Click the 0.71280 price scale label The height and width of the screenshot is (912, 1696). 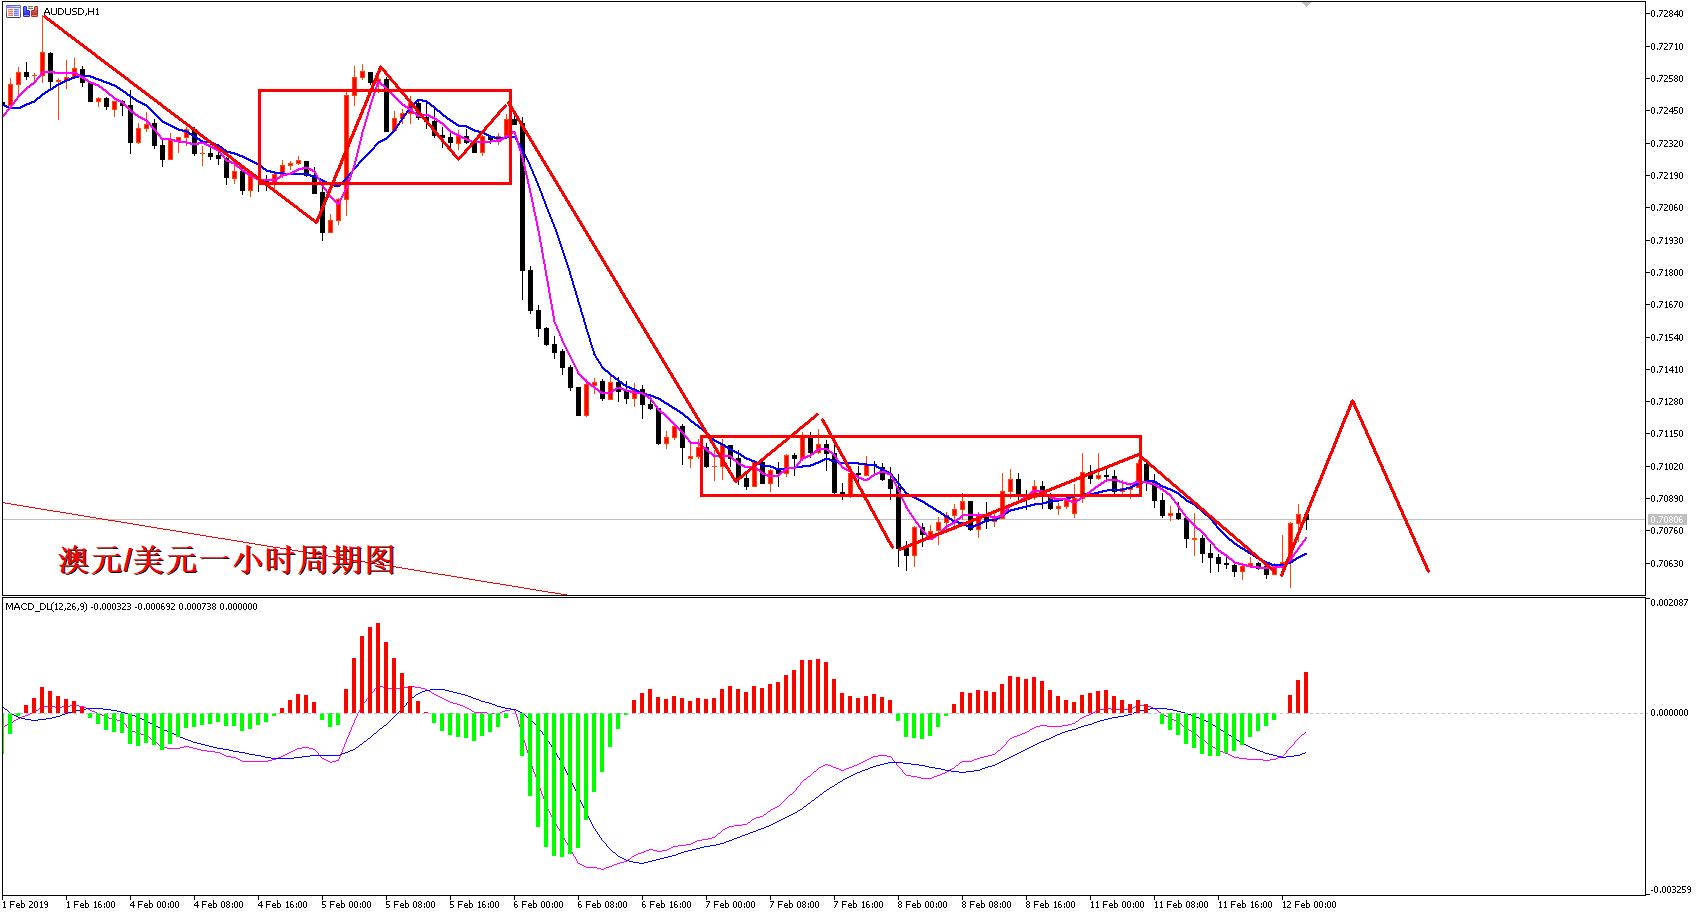point(1667,402)
